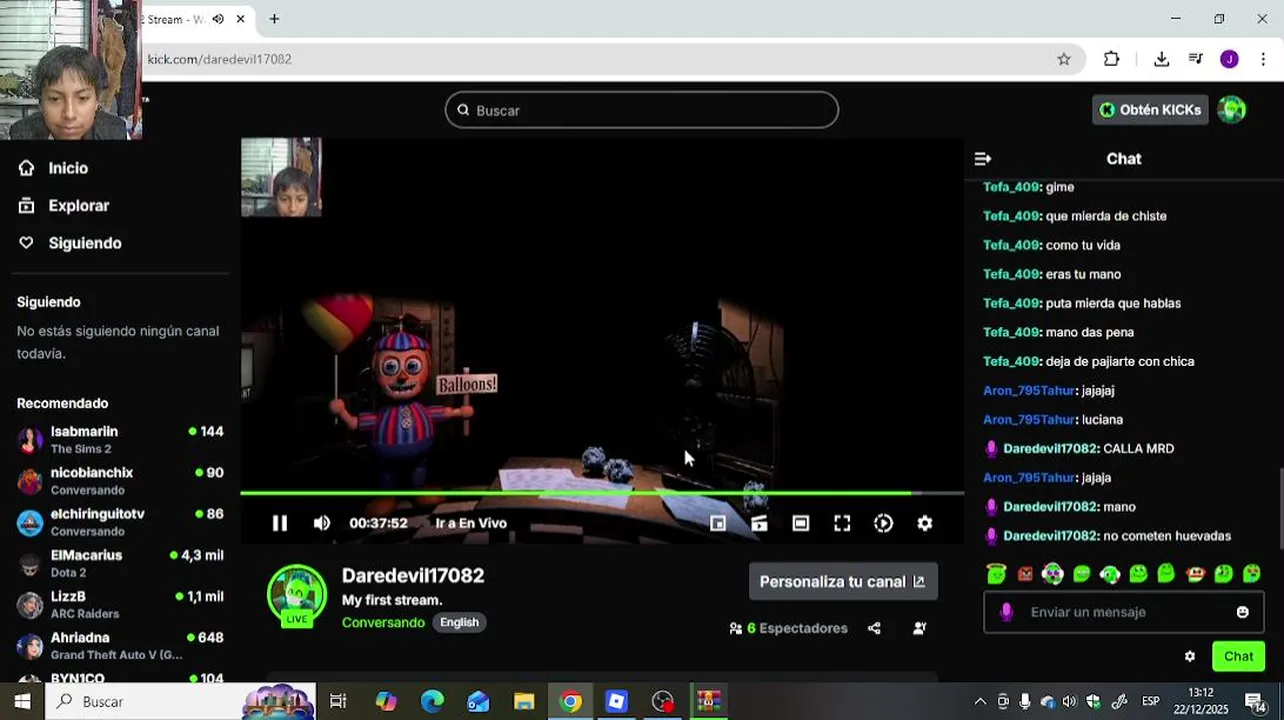1284x720 pixels.
Task: Open recommended channel isabmariin
Action: (x=120, y=439)
